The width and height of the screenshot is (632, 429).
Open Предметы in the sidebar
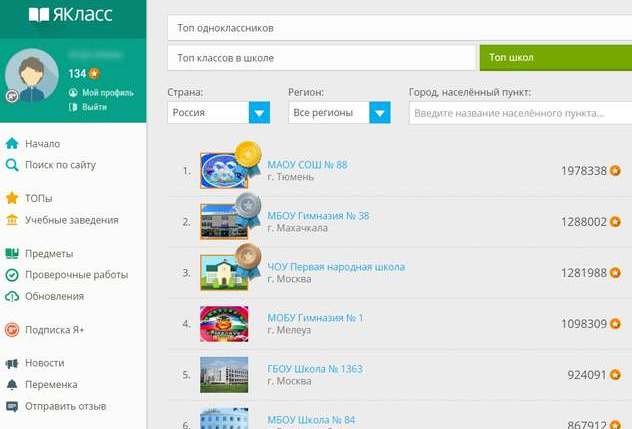(x=49, y=254)
